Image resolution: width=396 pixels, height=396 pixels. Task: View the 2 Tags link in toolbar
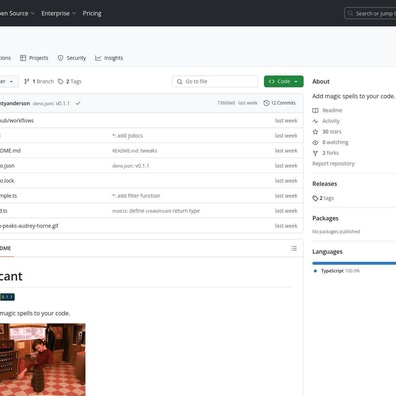click(70, 81)
